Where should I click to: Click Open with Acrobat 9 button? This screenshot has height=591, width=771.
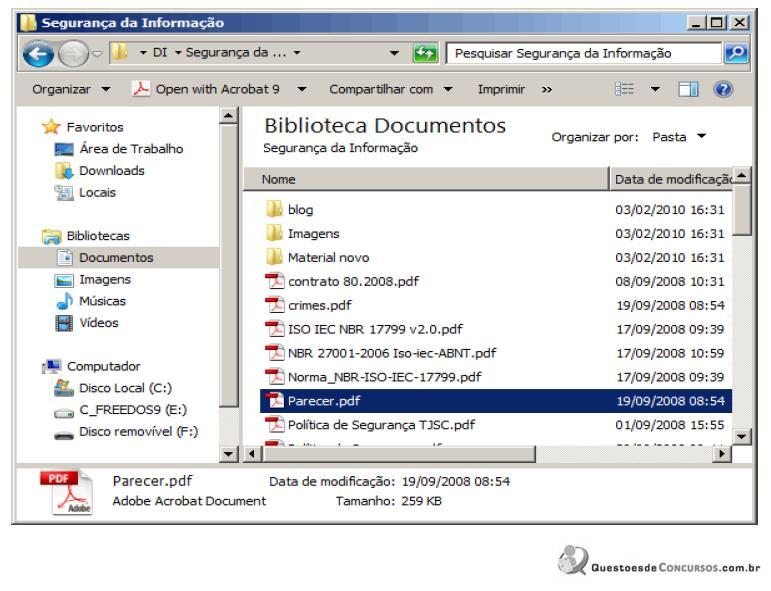point(217,89)
